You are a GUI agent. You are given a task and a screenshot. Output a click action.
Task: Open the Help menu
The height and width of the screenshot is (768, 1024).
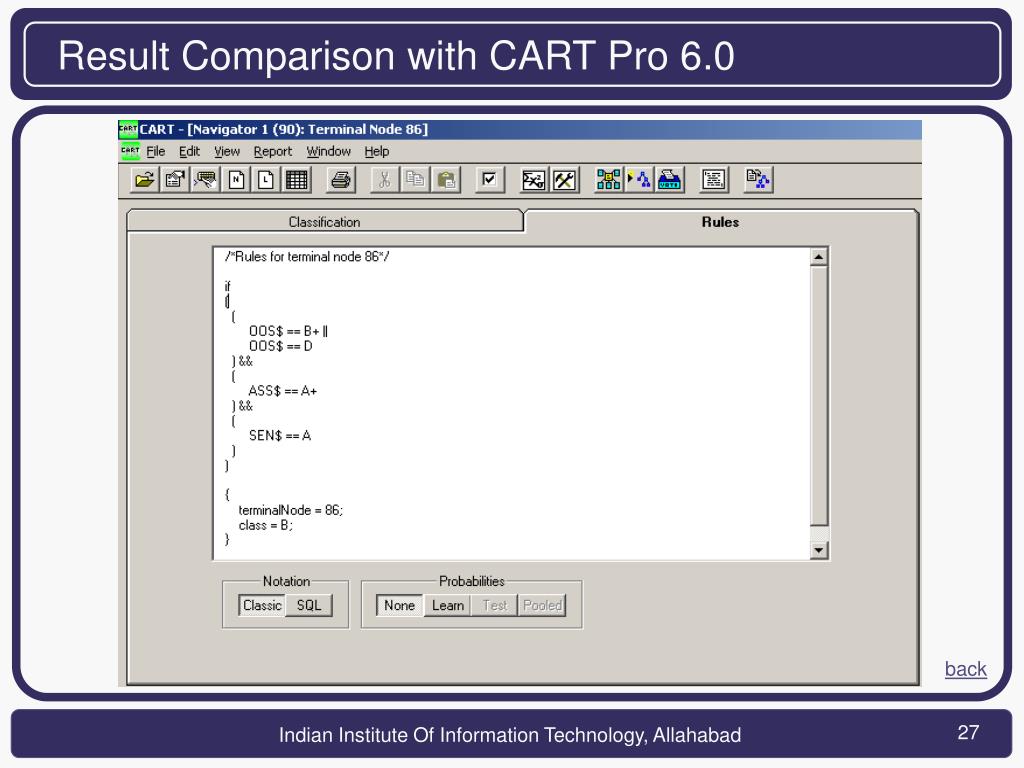point(377,152)
